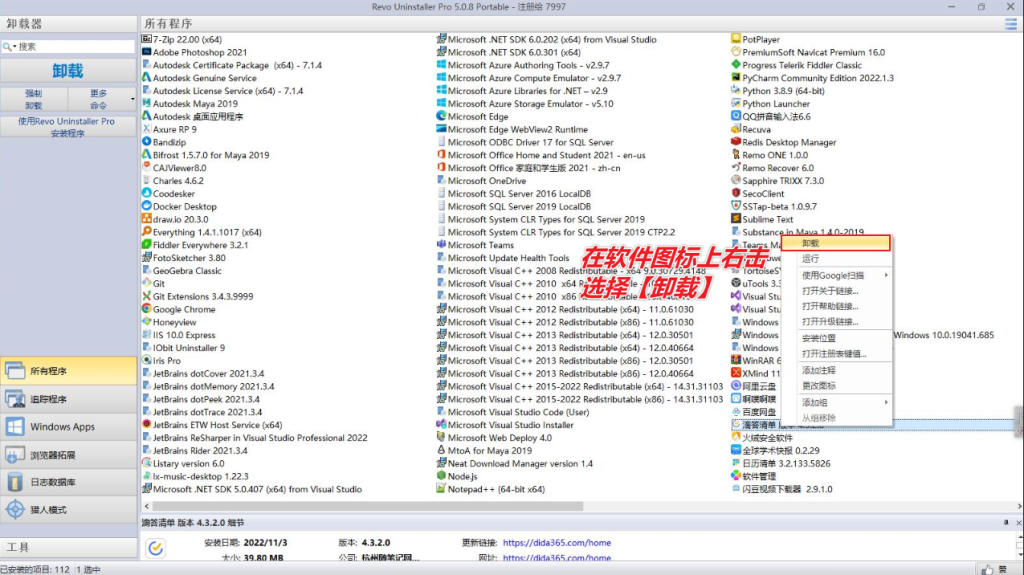Select 添加注释 in the context menu
Screen dimensions: 1024x575
[x=837, y=370]
